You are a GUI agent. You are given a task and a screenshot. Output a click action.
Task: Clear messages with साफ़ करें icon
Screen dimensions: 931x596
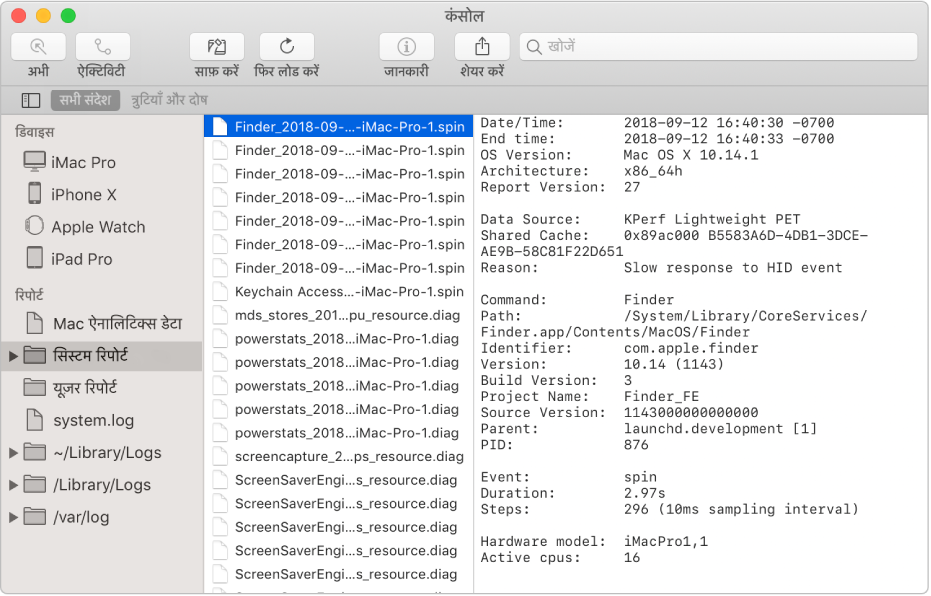point(217,46)
